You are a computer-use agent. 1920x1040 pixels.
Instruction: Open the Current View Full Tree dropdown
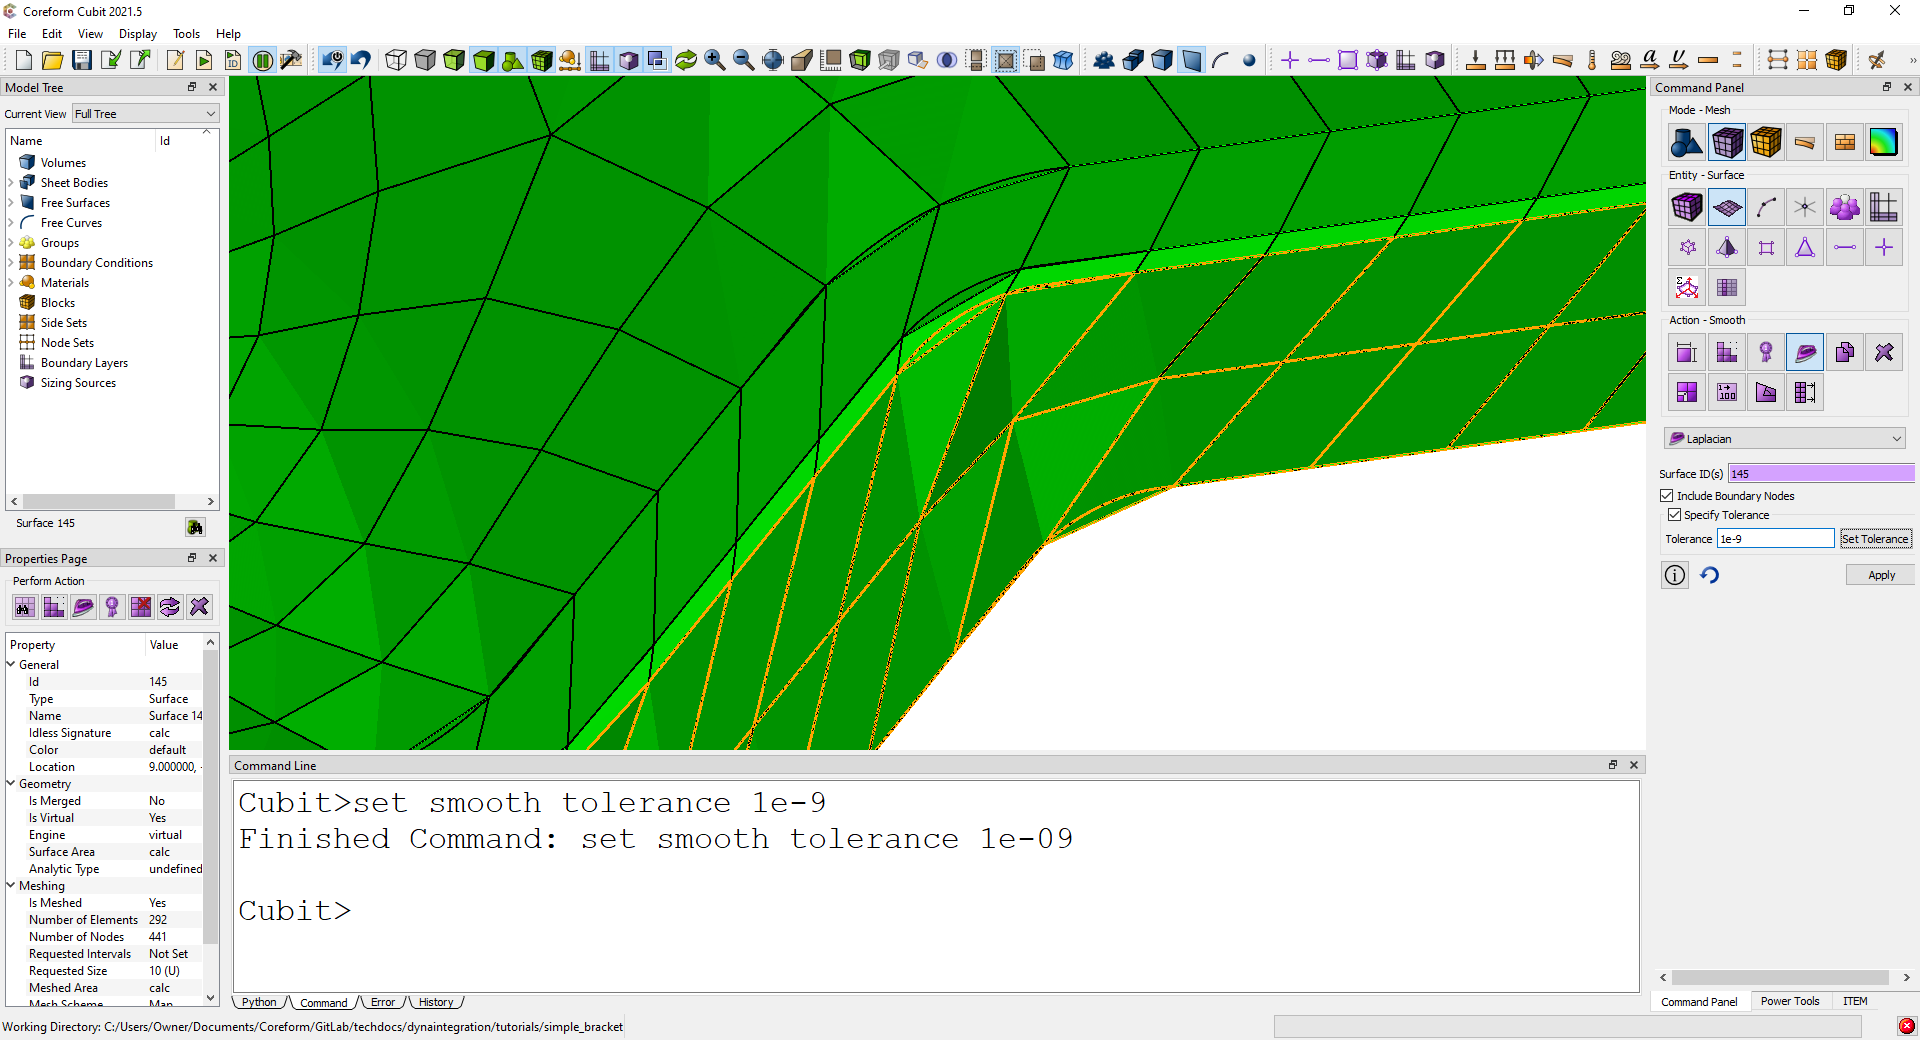(145, 114)
